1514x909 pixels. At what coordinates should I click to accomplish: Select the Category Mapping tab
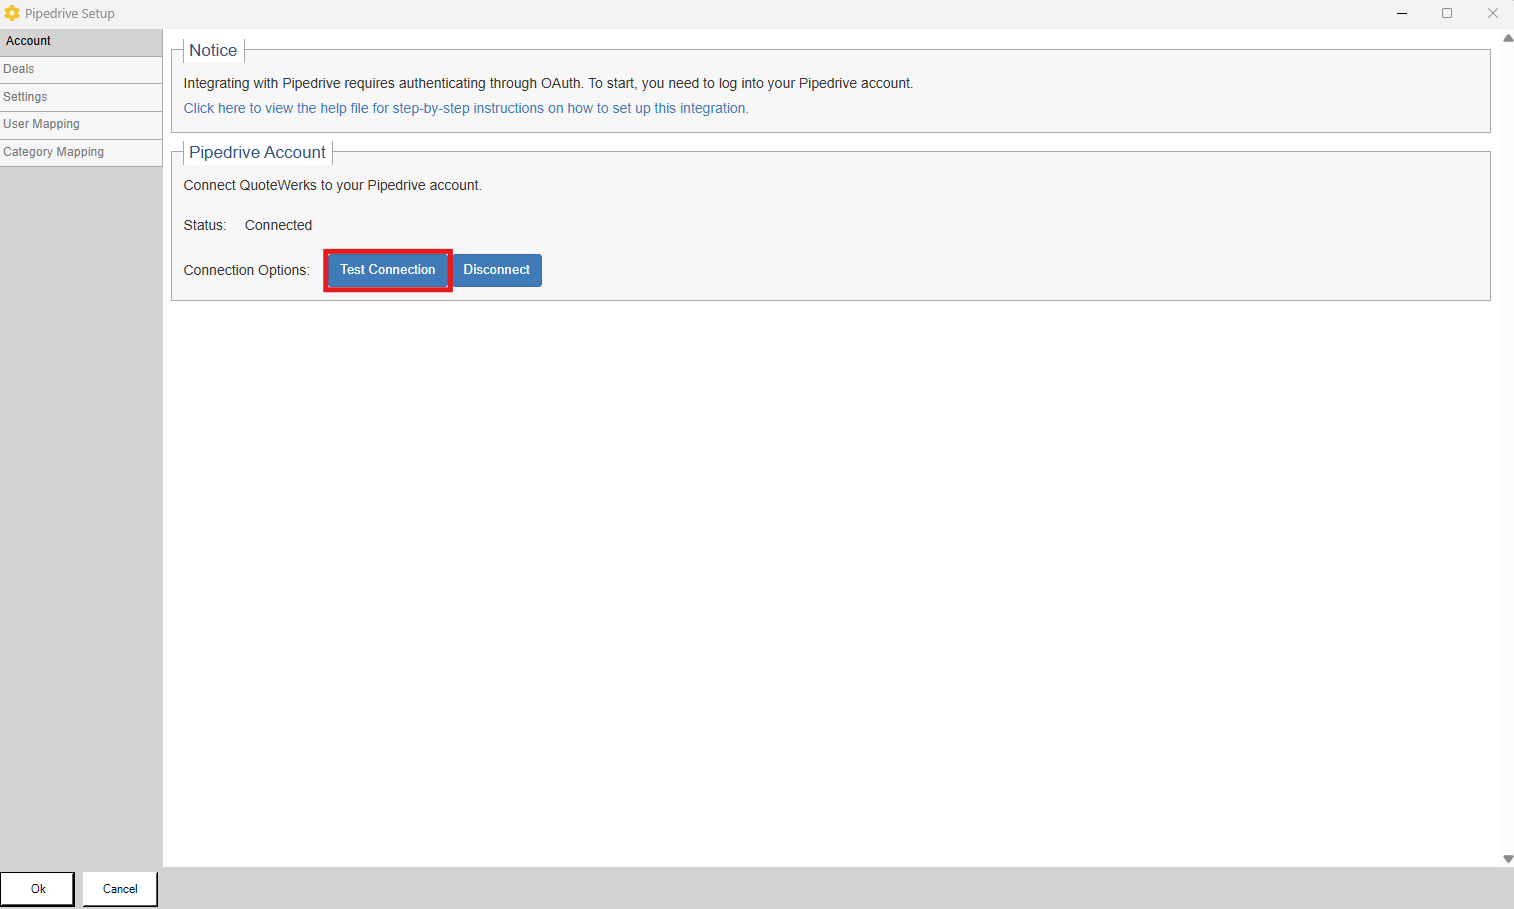[x=81, y=152]
